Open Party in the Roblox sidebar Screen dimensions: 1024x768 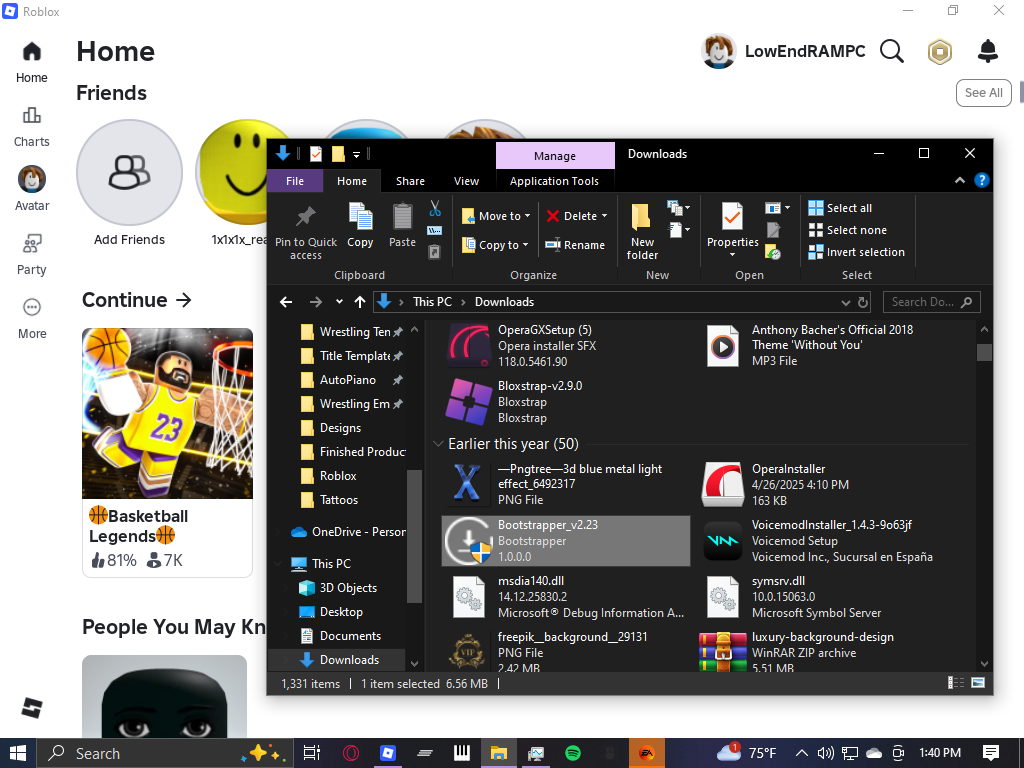tap(31, 255)
